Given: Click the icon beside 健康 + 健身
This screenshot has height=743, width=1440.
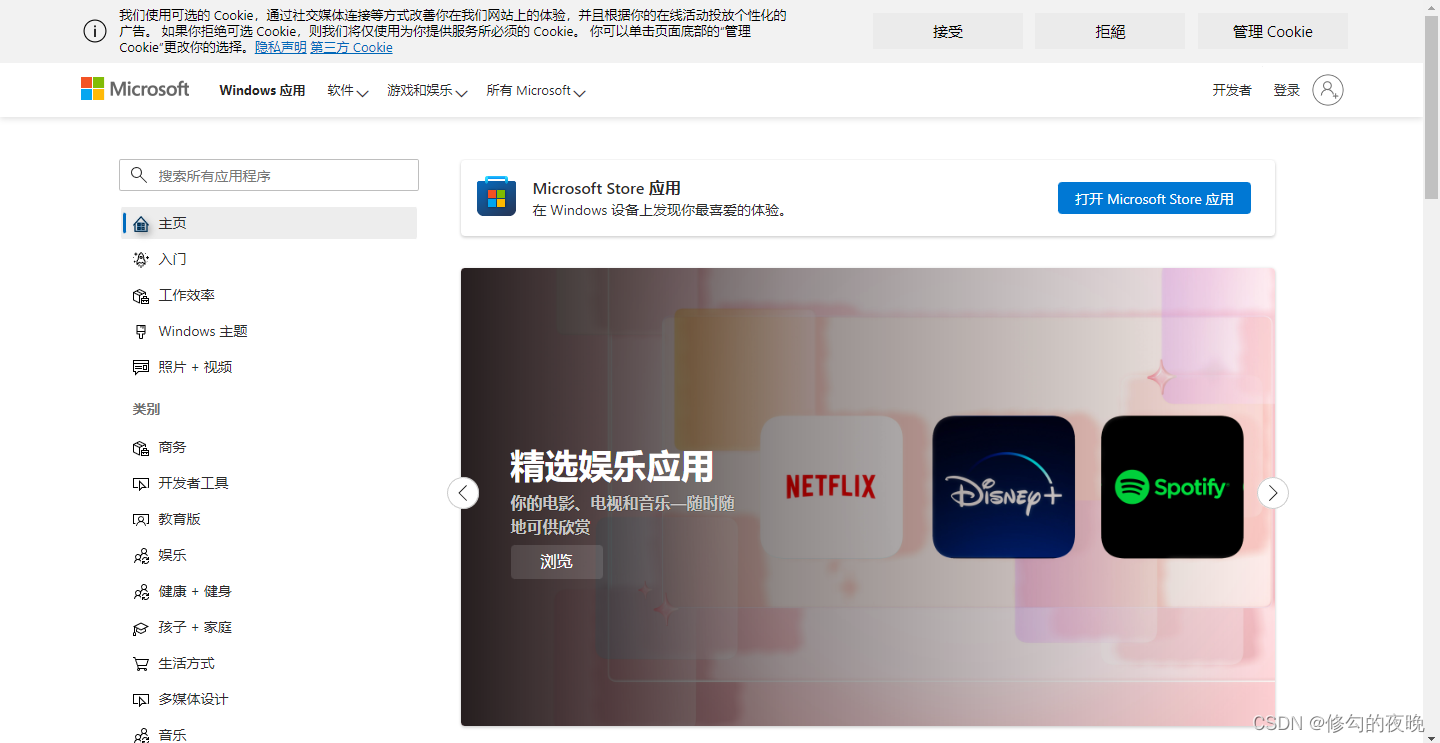Looking at the screenshot, I should click(141, 591).
